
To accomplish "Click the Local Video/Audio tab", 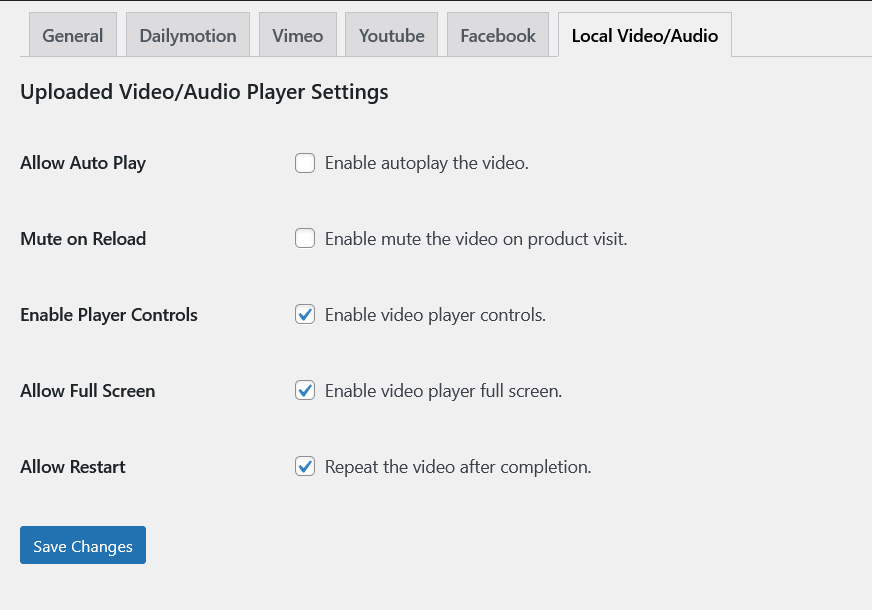I will point(644,35).
